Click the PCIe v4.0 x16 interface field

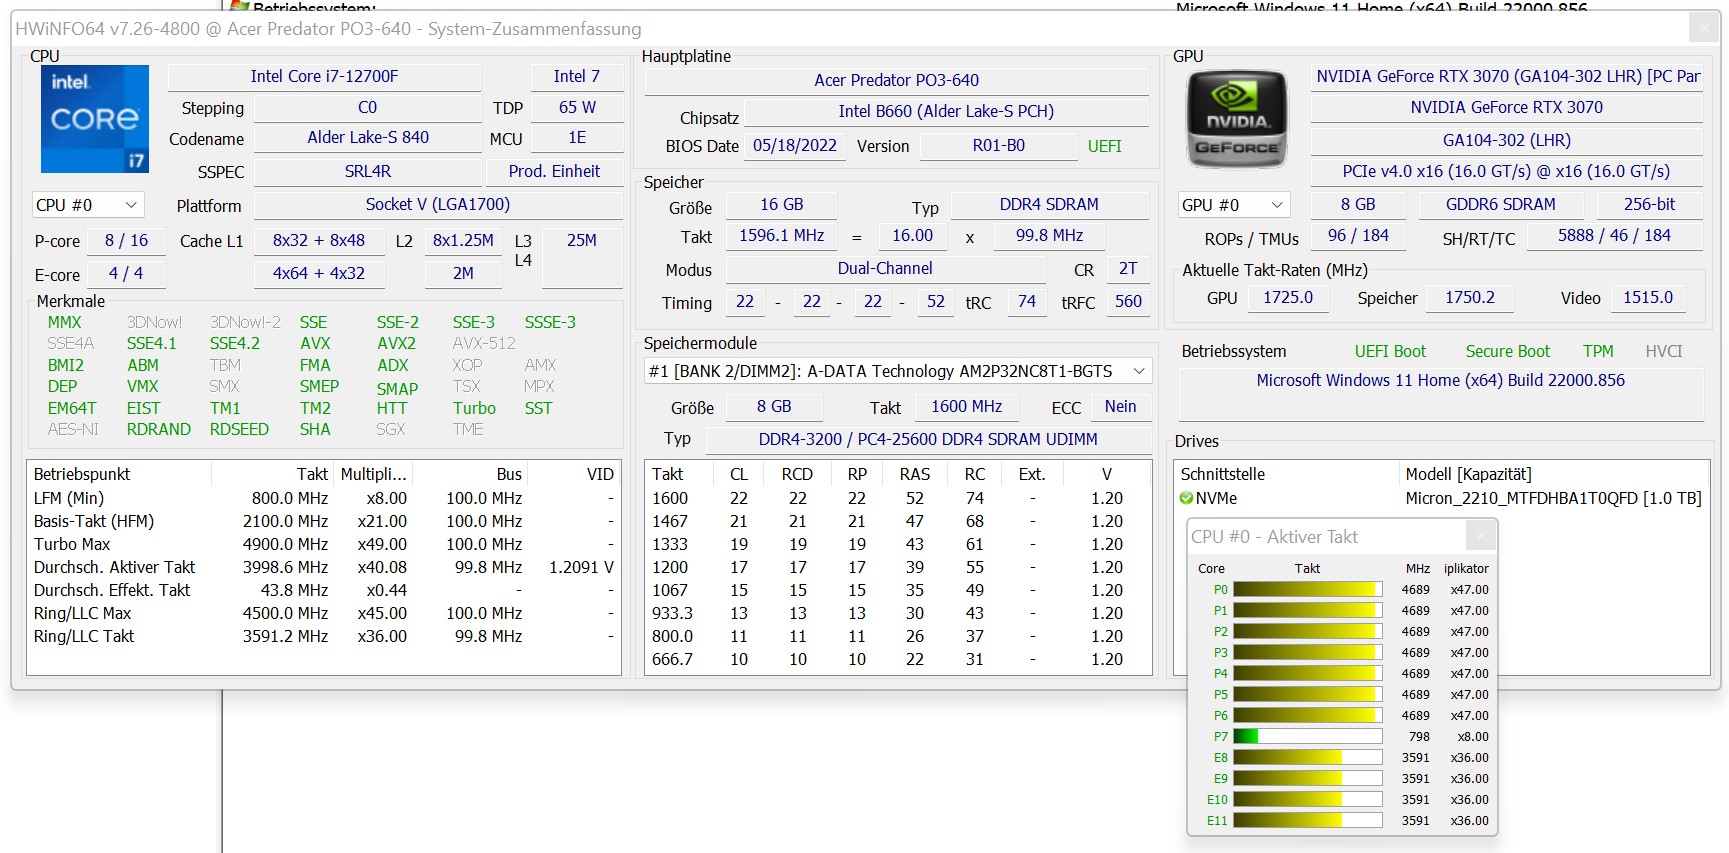[x=1506, y=171]
